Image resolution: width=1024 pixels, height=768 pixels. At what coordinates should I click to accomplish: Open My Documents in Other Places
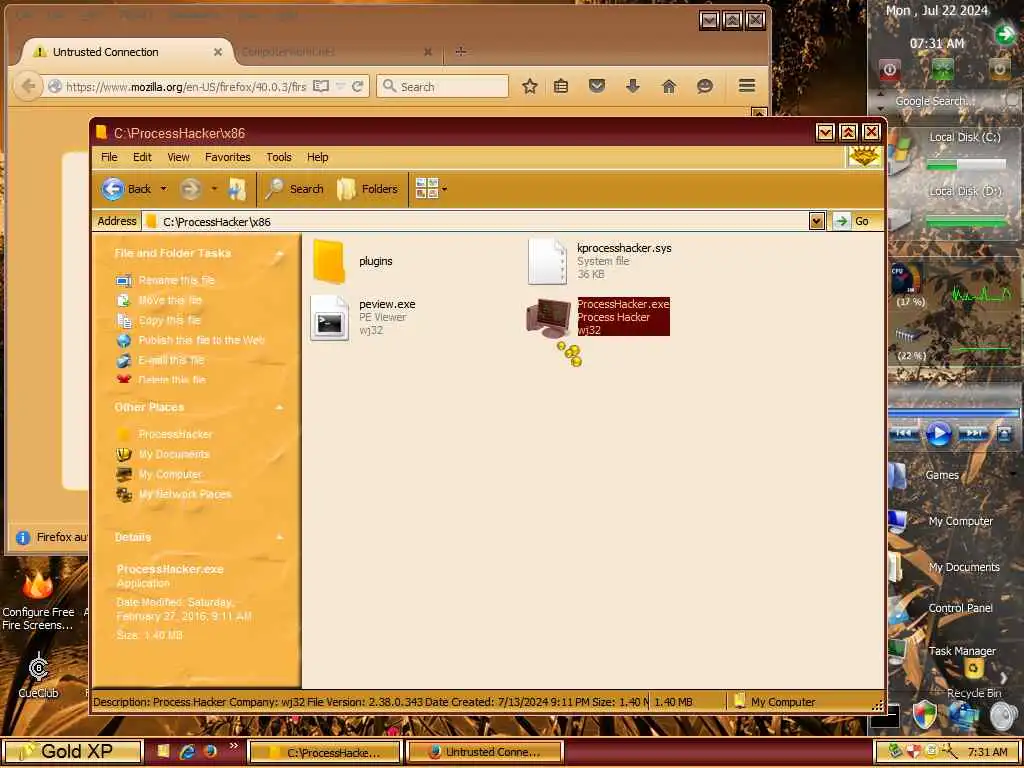pos(174,455)
